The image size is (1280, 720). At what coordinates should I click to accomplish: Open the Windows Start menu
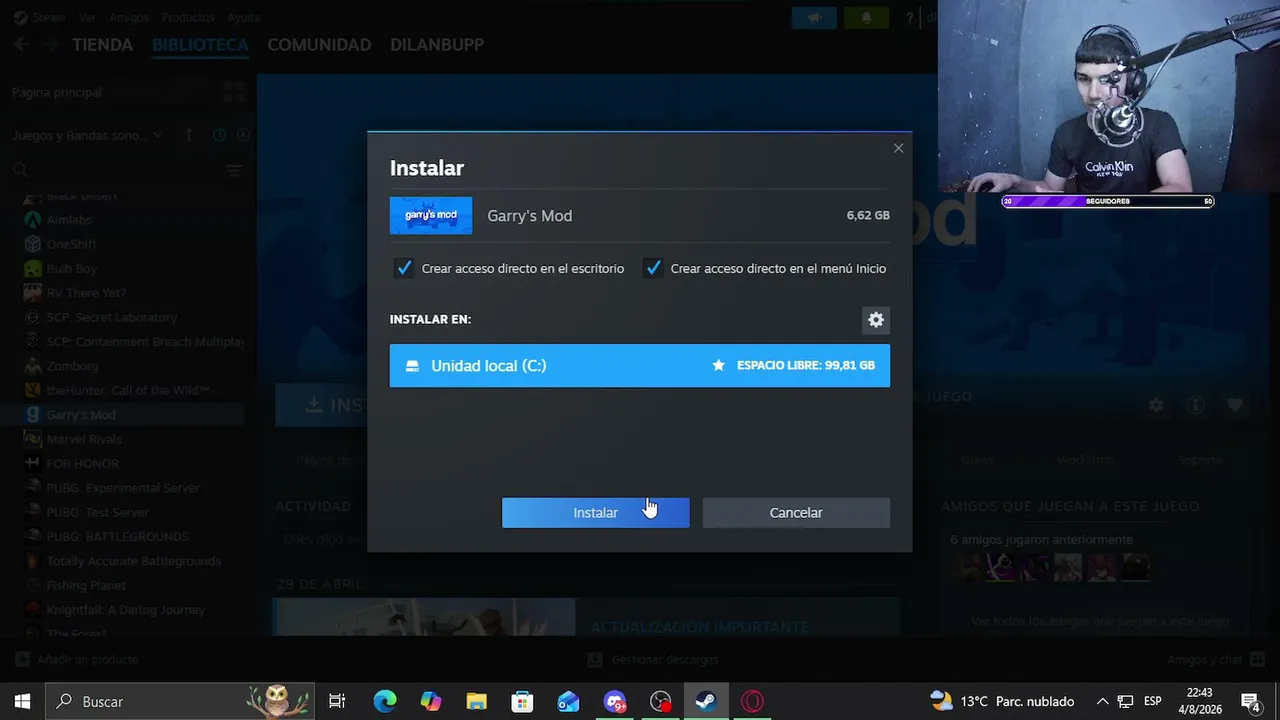point(22,701)
